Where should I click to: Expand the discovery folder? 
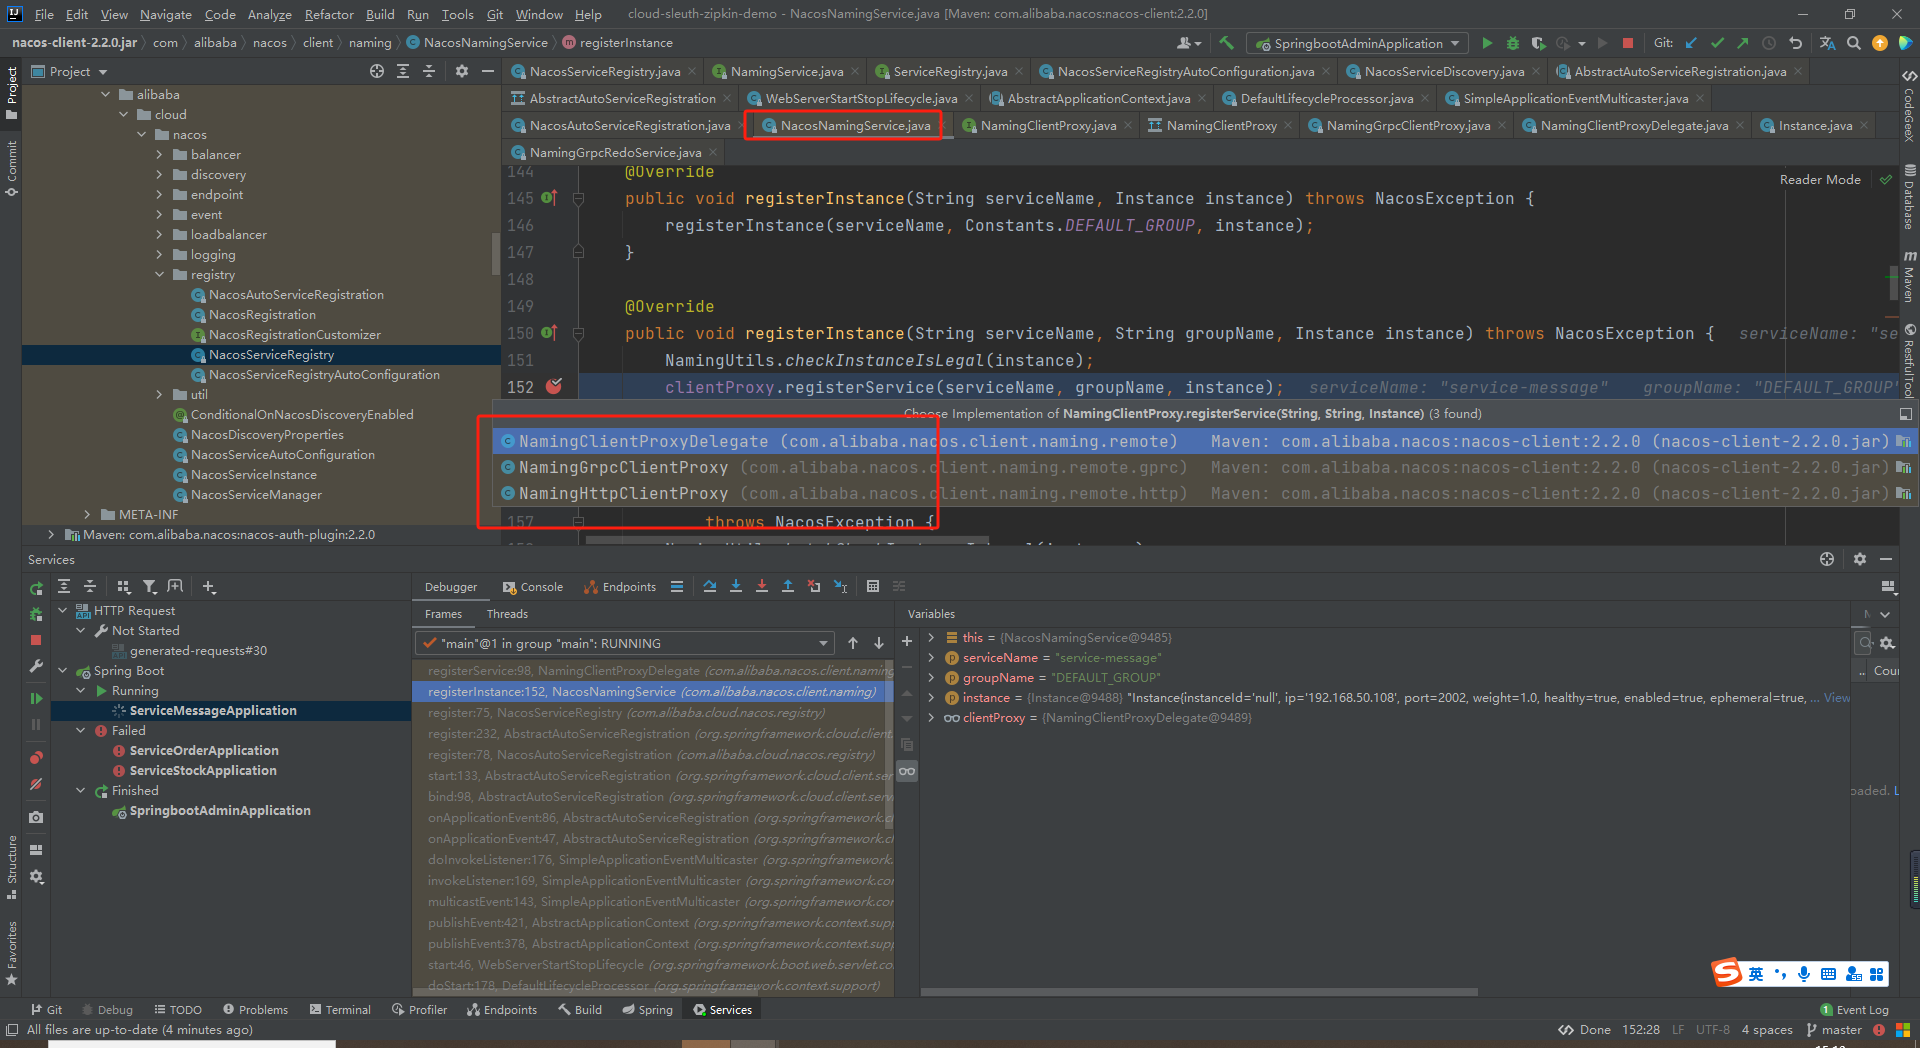click(x=159, y=175)
